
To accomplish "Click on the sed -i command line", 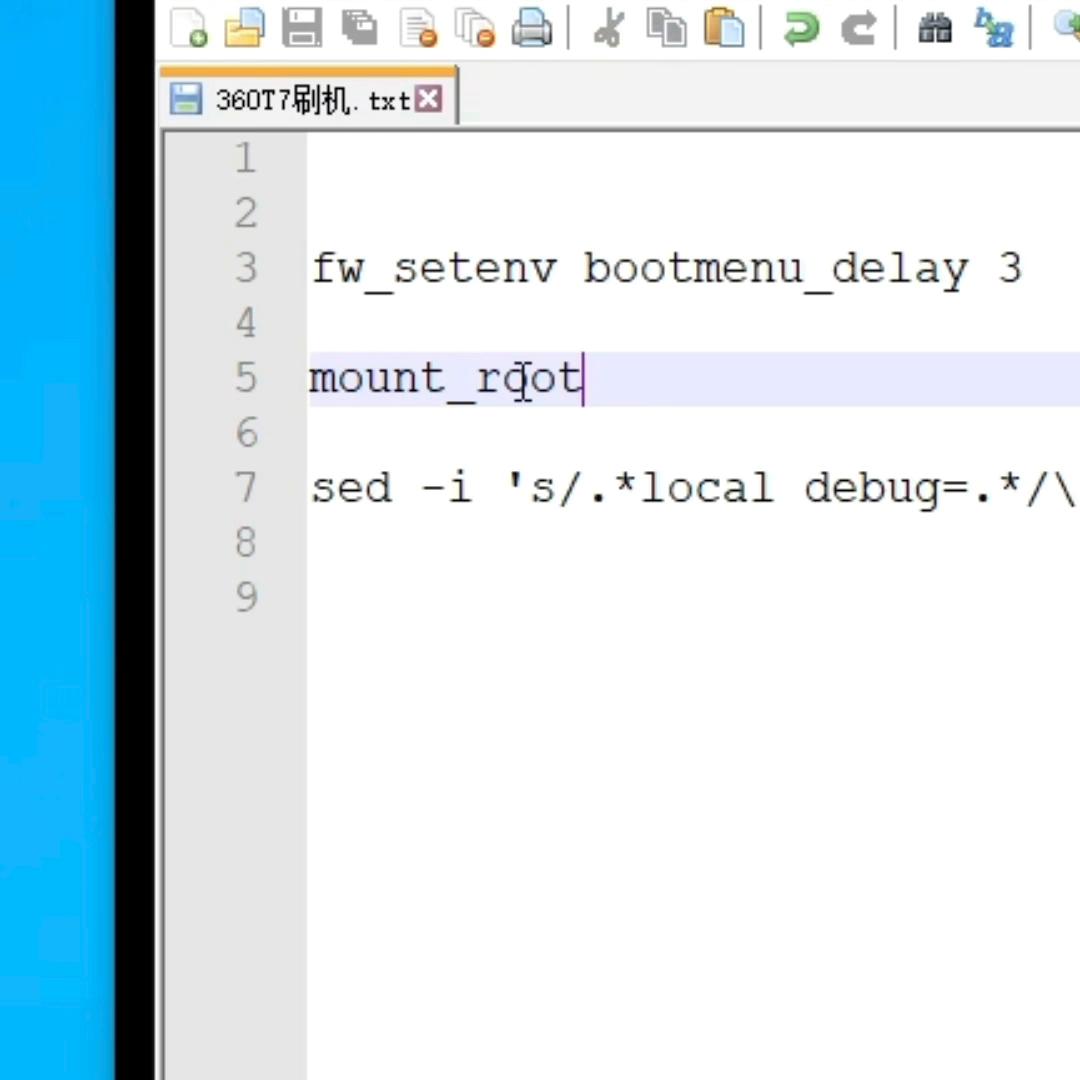I will 690,489.
